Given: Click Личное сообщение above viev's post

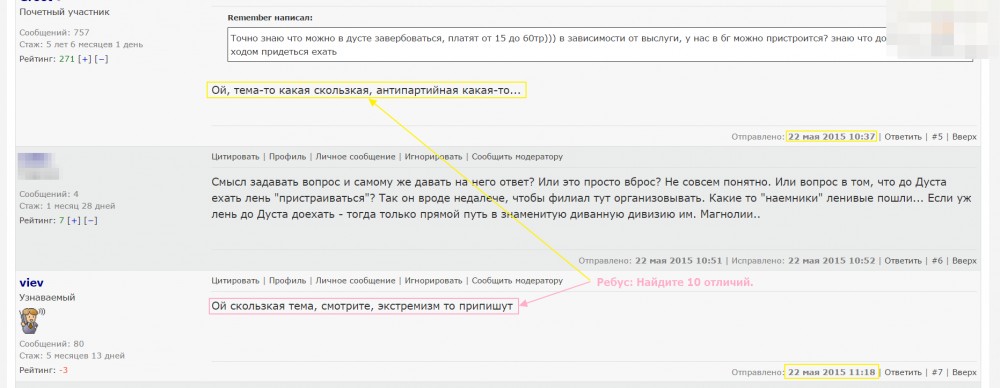Looking at the screenshot, I should (355, 280).
